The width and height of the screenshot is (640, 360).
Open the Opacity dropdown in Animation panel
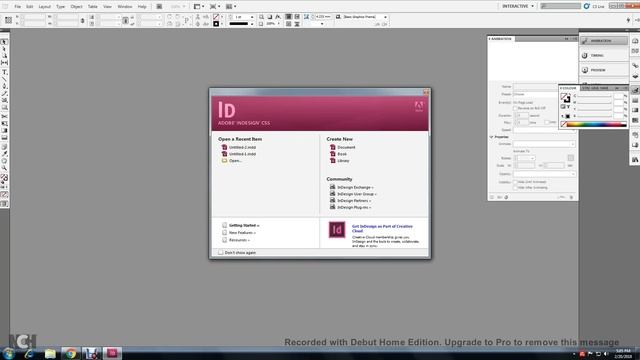[544, 174]
